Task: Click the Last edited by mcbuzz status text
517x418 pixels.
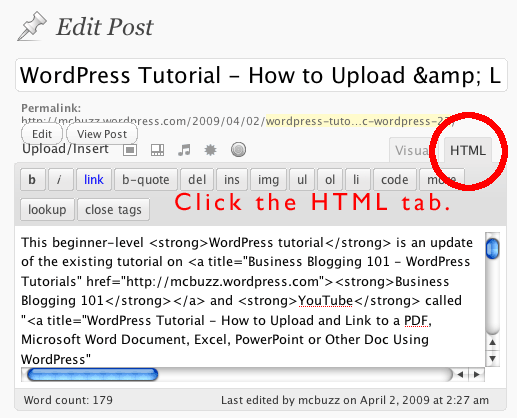Action: [x=355, y=400]
